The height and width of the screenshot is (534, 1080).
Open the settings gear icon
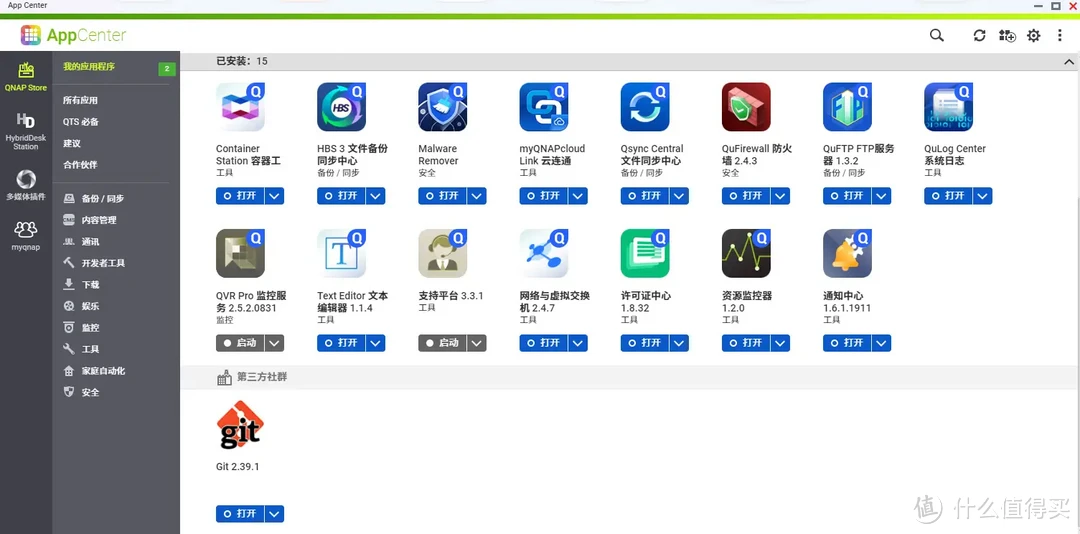1034,35
